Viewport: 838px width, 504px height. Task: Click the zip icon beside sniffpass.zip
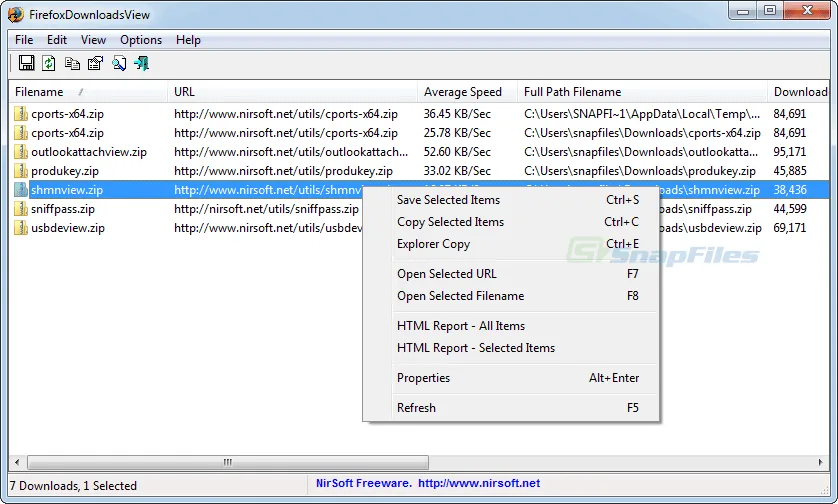[21, 209]
